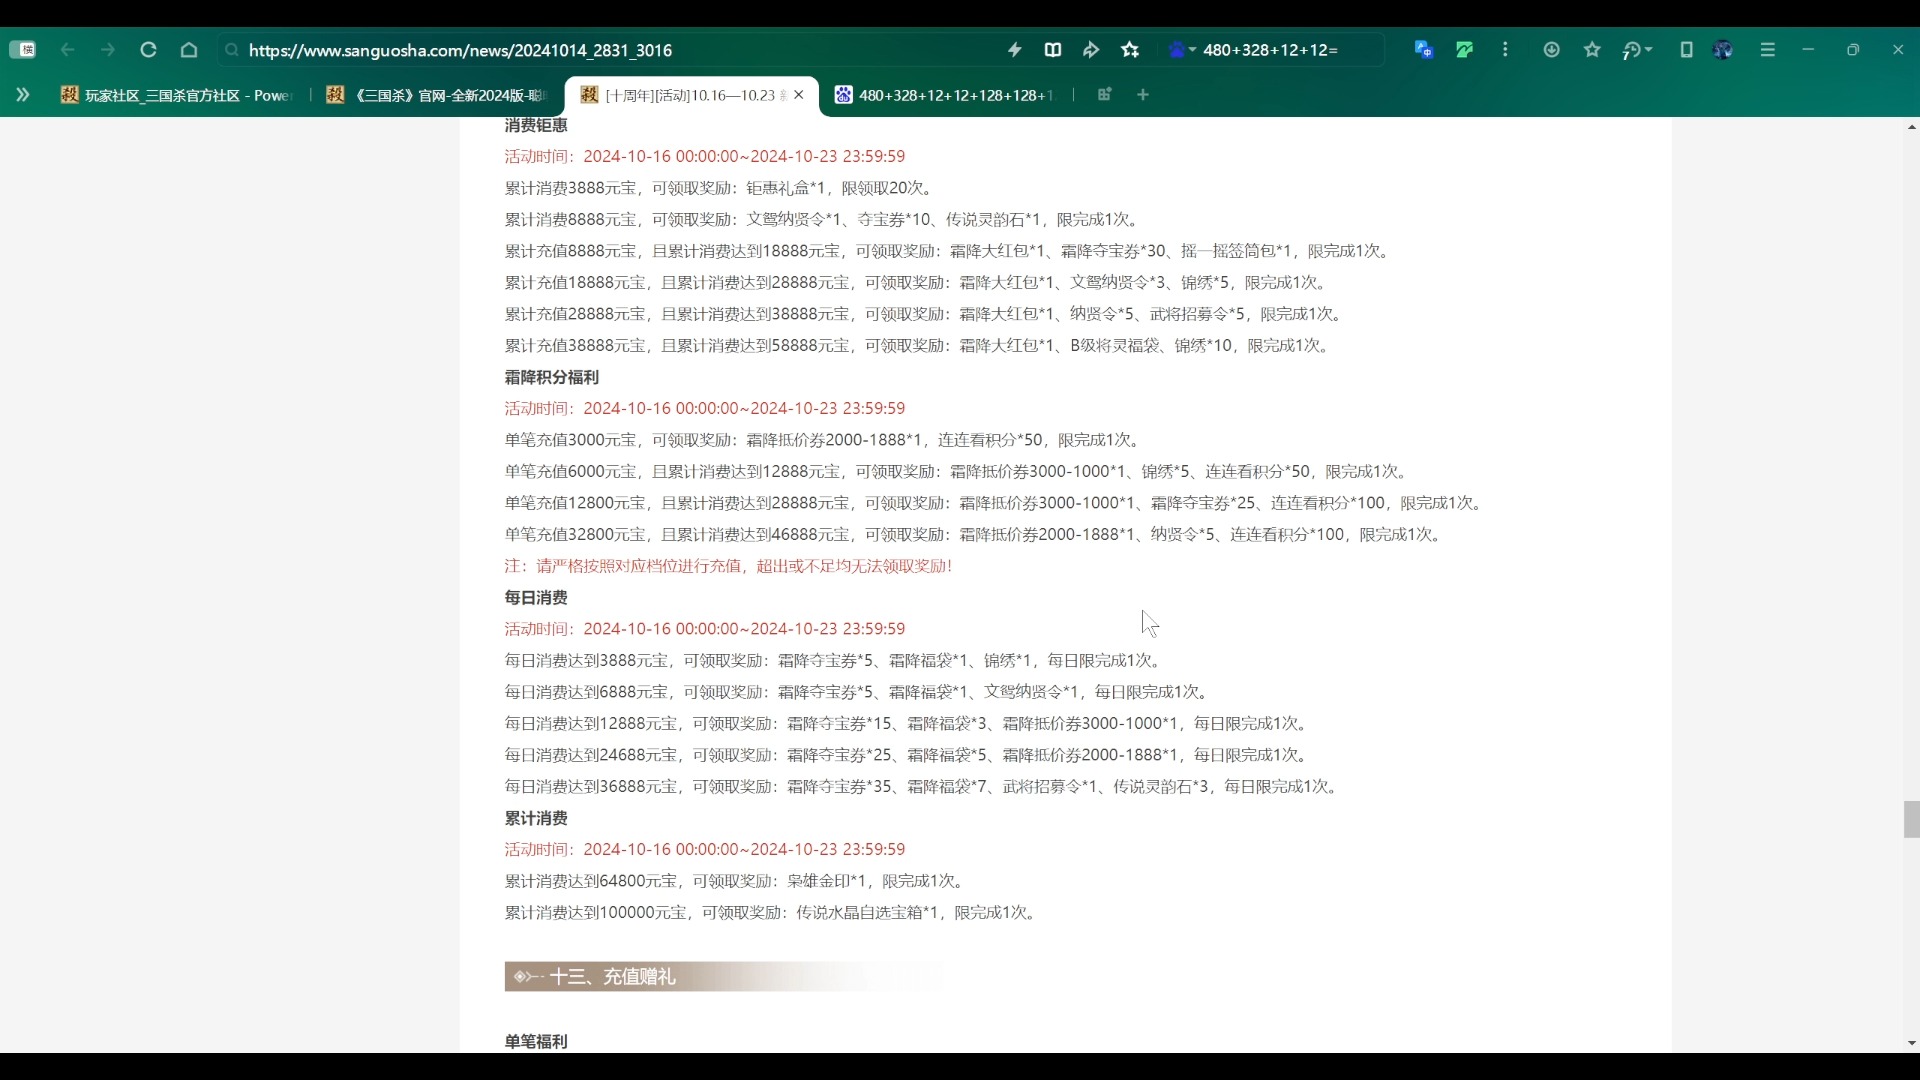Click the 每日消费 heading
Viewport: 1920px width, 1080px height.
(x=536, y=598)
